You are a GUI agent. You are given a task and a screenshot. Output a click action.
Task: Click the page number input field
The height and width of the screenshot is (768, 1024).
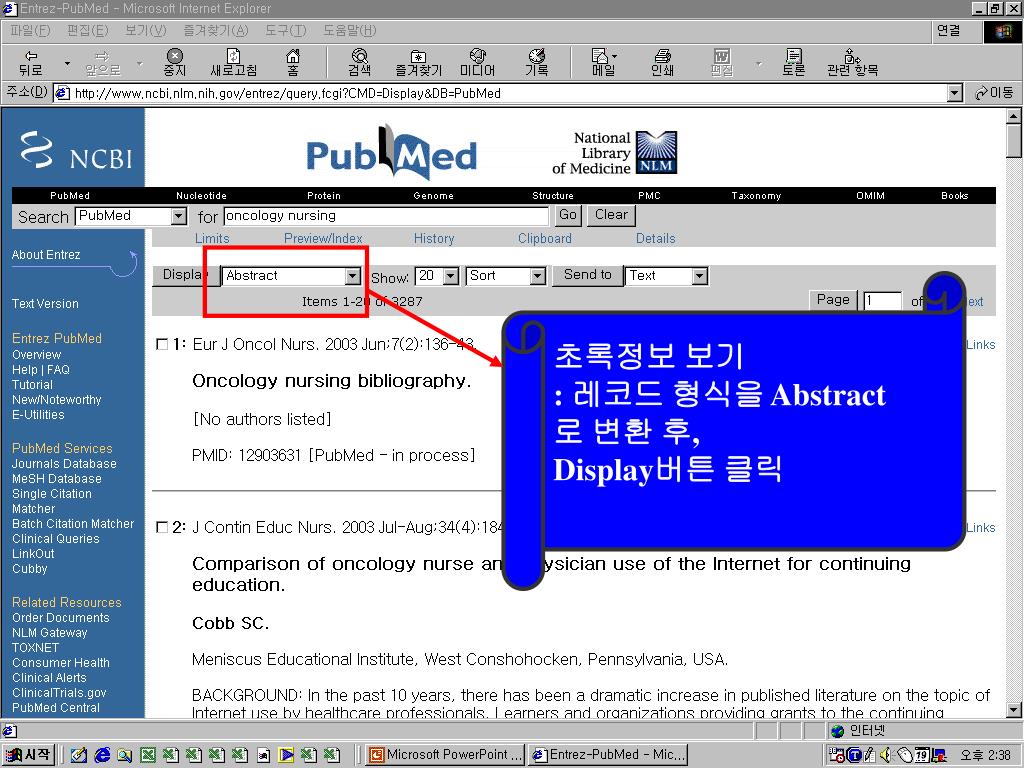coord(882,301)
